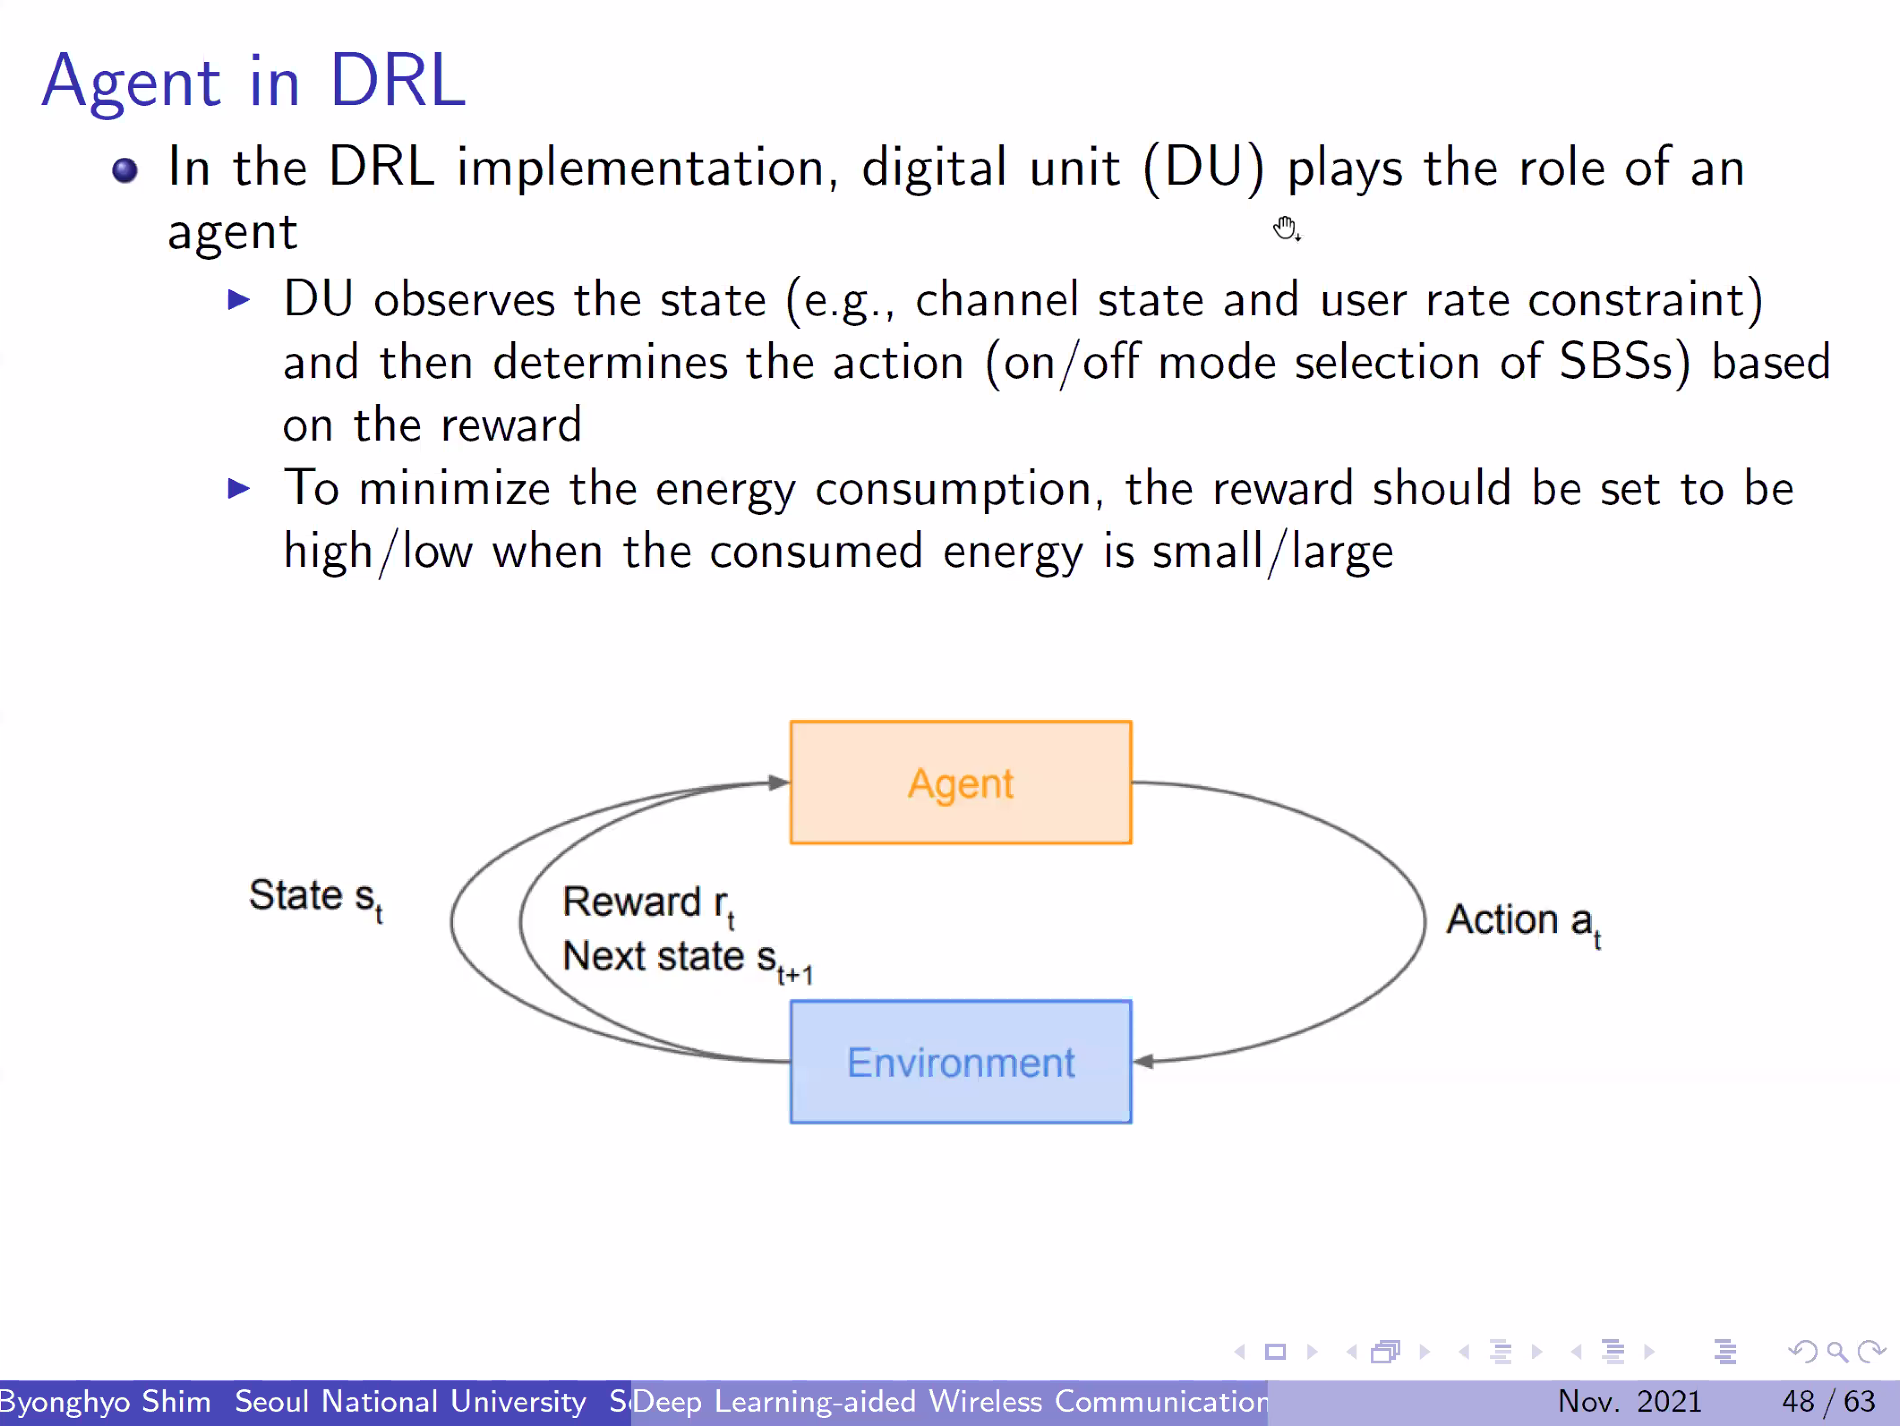
Task: Click the presentation outline icon
Action: (x=1725, y=1352)
